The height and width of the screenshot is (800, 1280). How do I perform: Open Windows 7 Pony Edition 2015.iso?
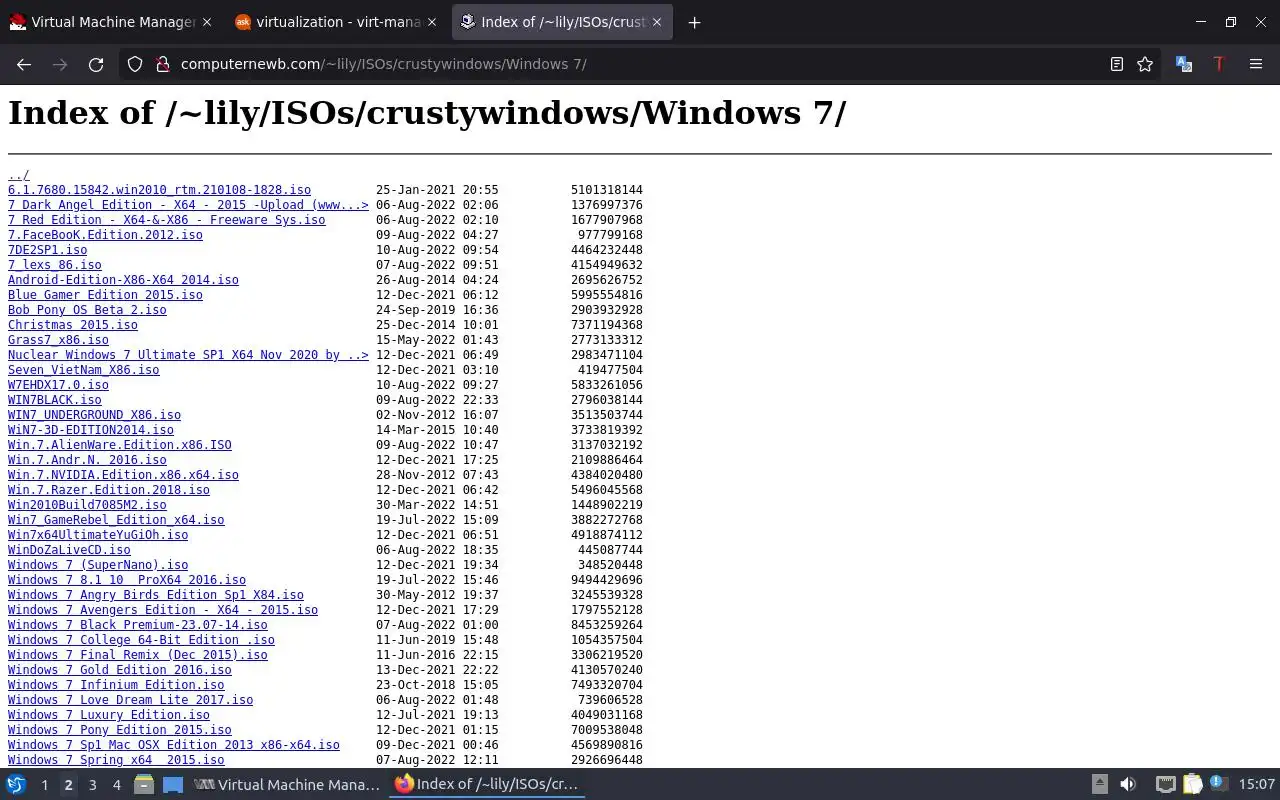(x=120, y=730)
